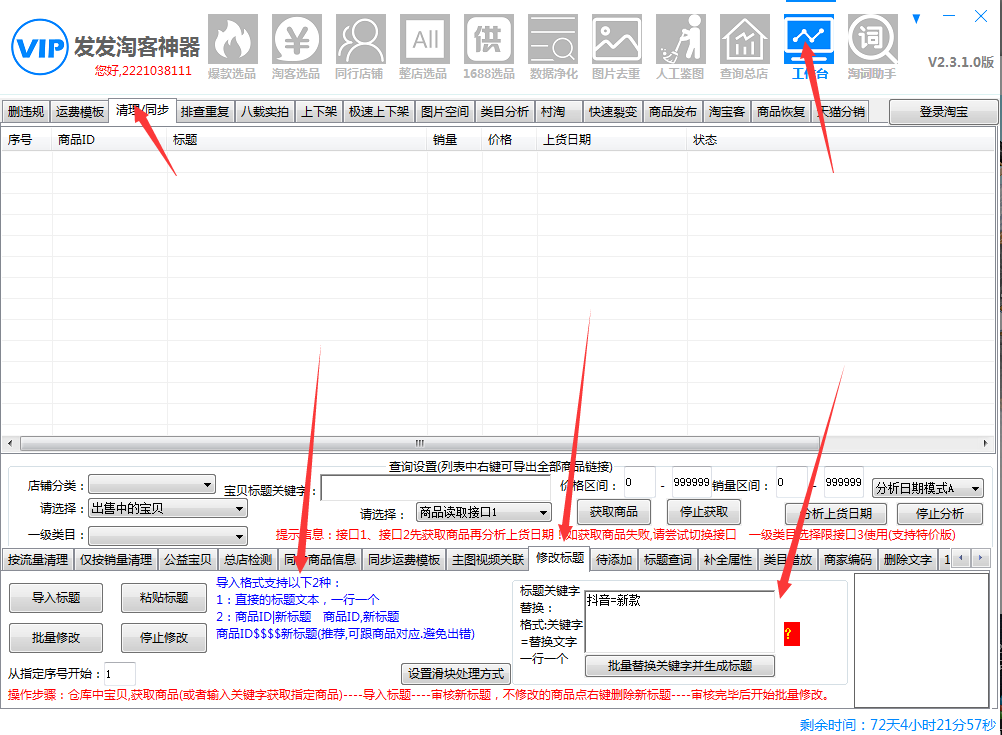1002x735 pixels.
Task: Focus the 宝贝标题关键字 input field
Action: (435, 488)
